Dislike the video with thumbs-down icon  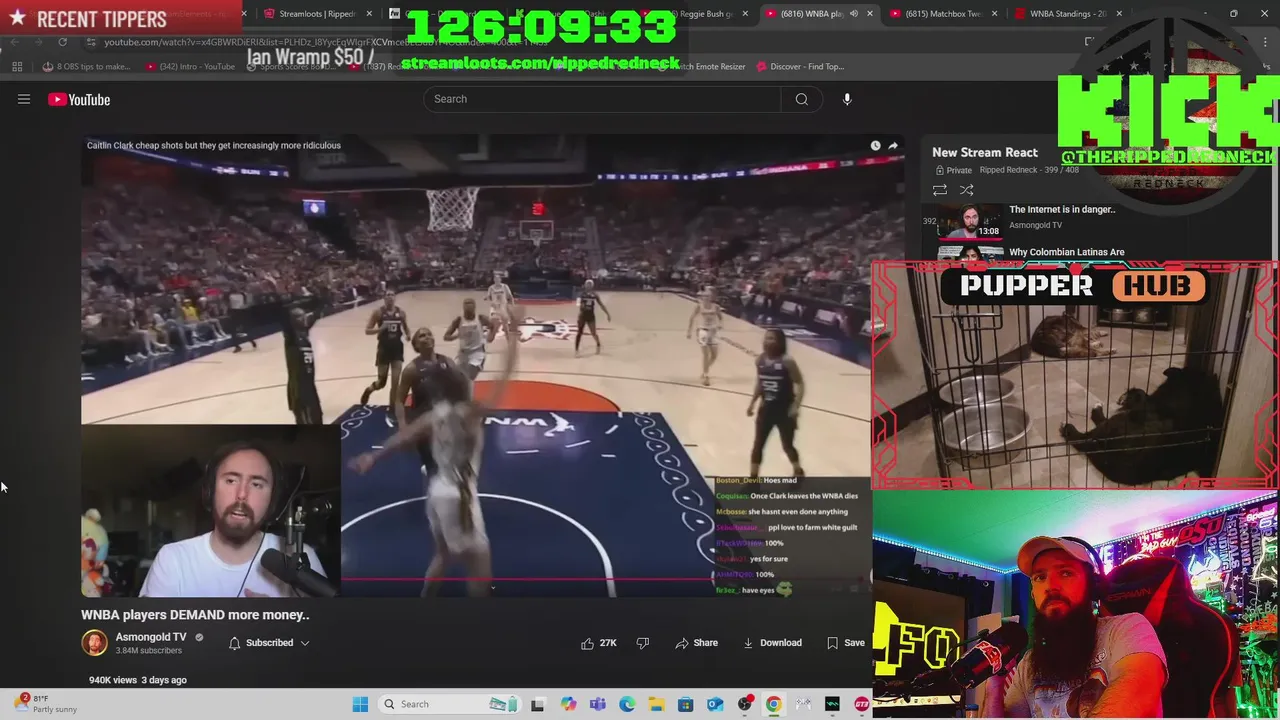point(643,643)
